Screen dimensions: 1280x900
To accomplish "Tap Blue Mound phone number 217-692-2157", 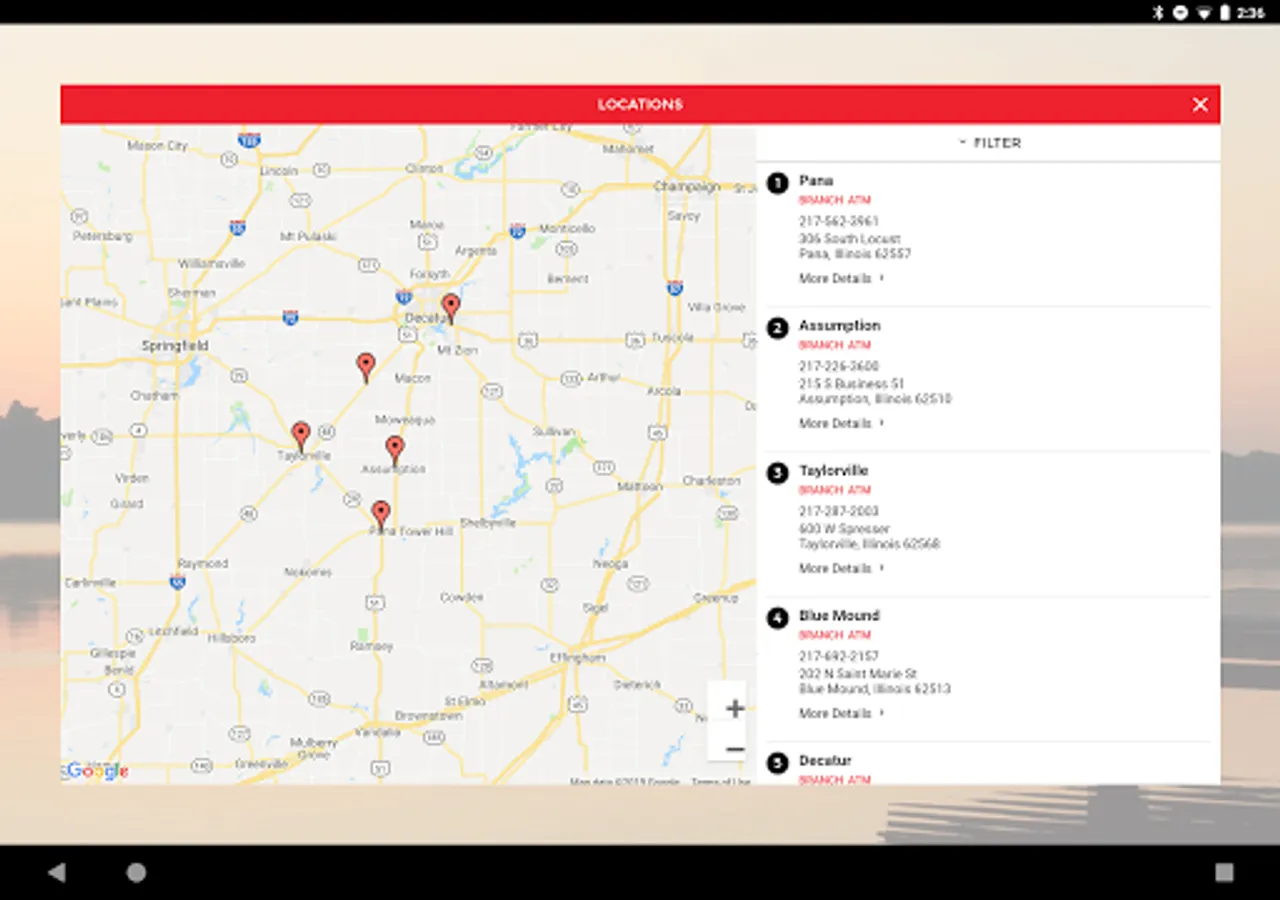I will pos(838,656).
